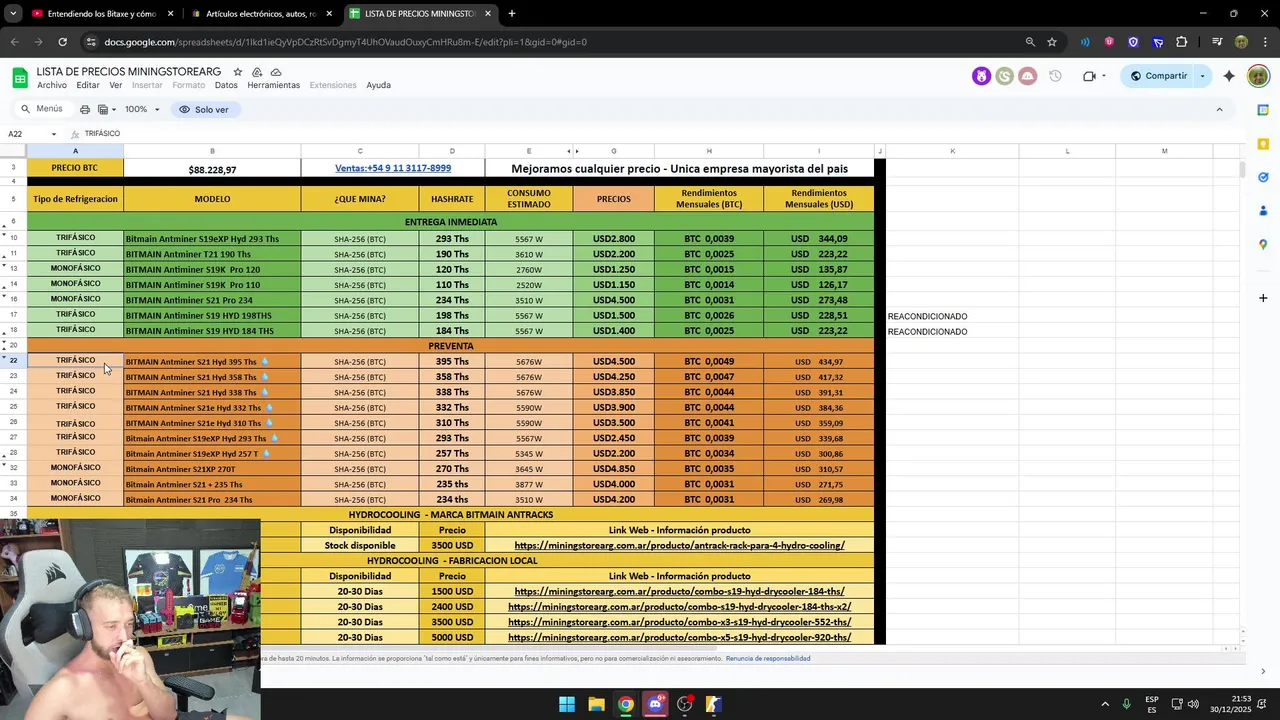Click the browser address bar URL
Image resolution: width=1280 pixels, height=720 pixels.
coord(345,42)
